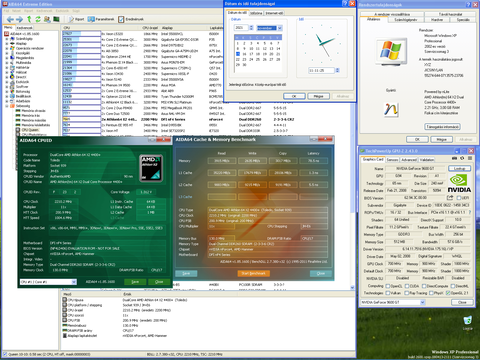
Task: Click the time field stepper under the clock
Action: (x=337, y=70)
